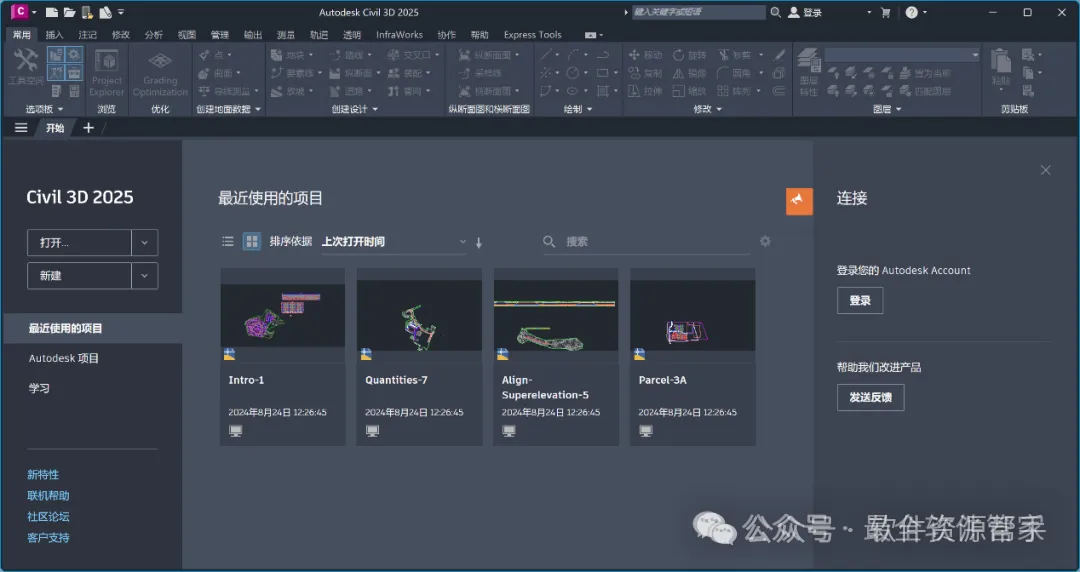Open the layer name combo box in 图层 panel
This screenshot has height=572, width=1080.
tap(902, 54)
